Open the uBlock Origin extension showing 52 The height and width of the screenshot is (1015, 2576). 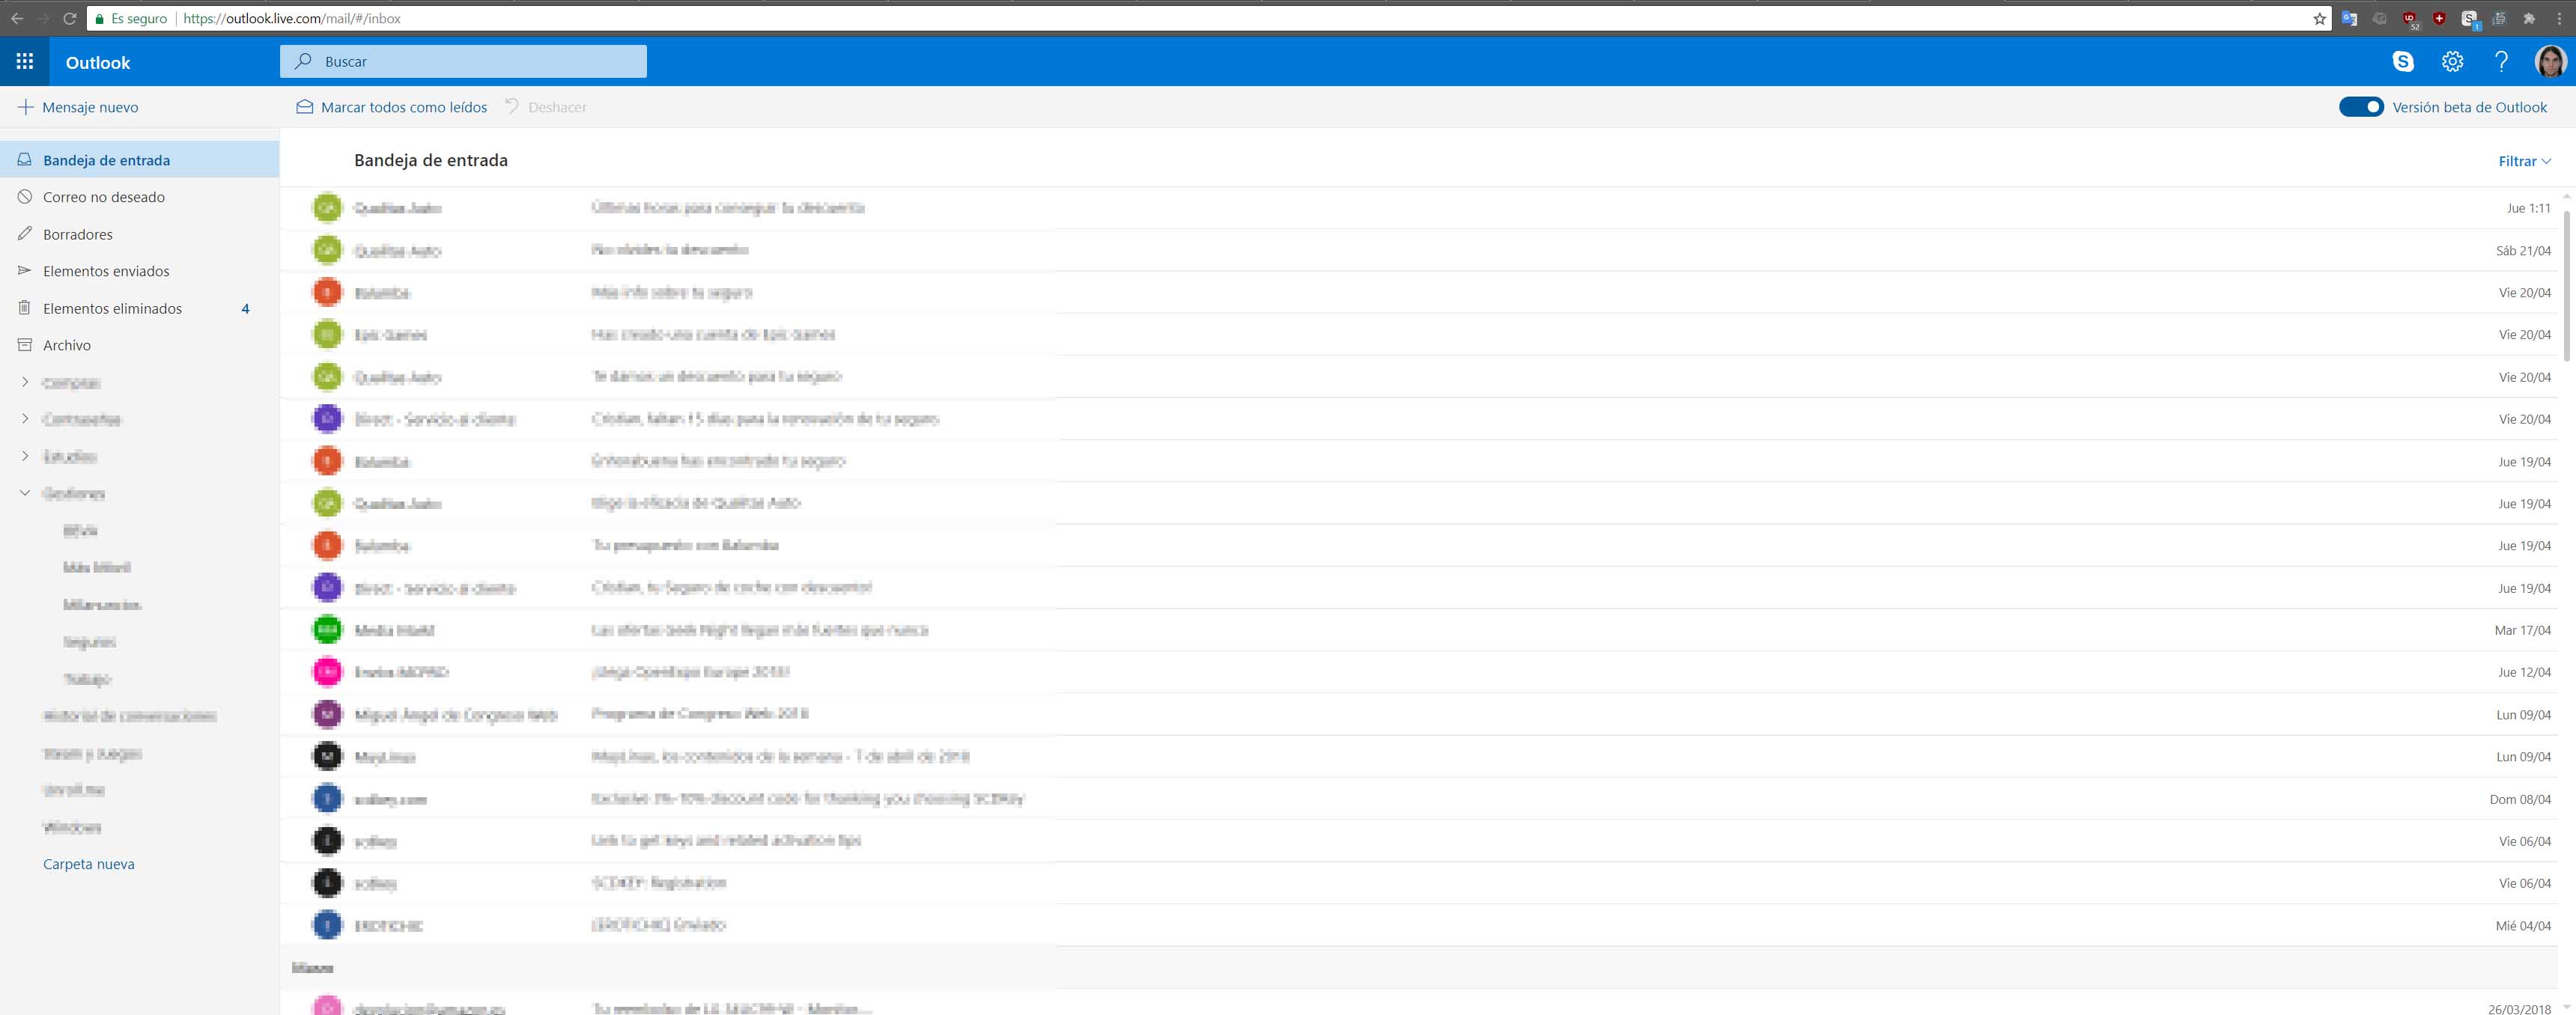[x=2410, y=19]
